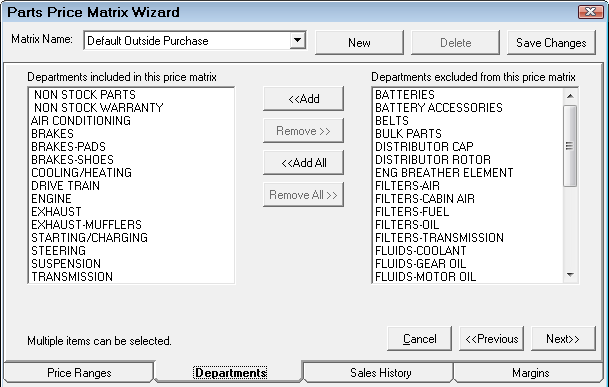
Task: Select STARTING/CHARGING department
Action: pyautogui.click(x=131, y=238)
